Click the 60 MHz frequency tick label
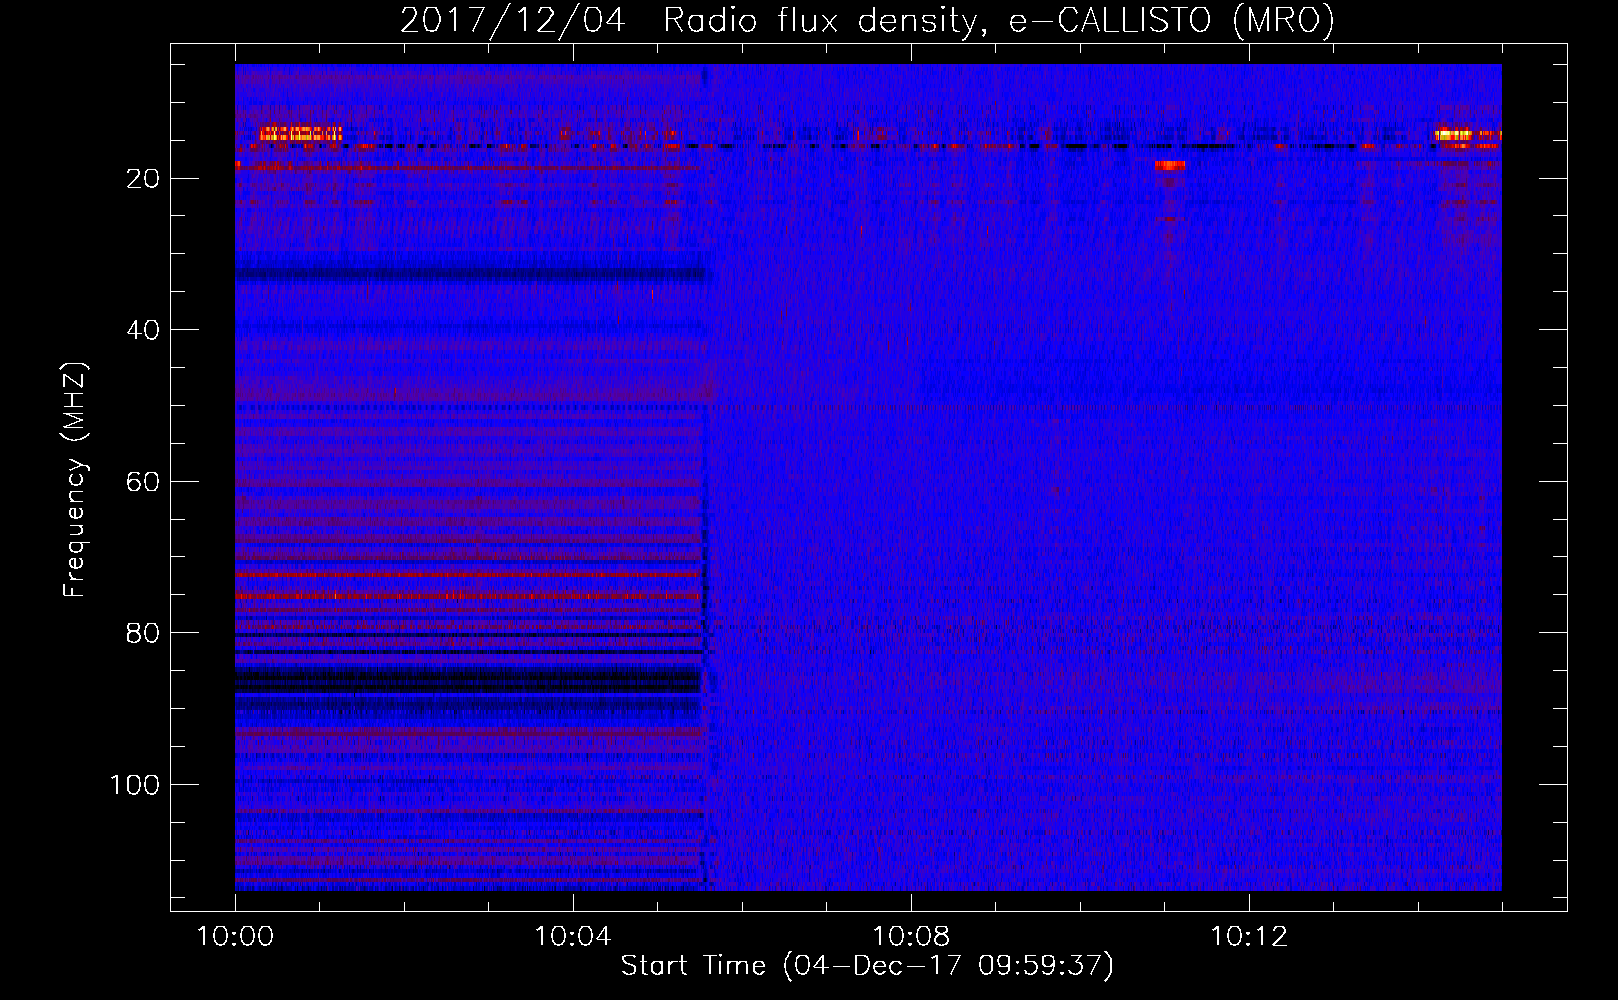The image size is (1618, 1000). 144,481
